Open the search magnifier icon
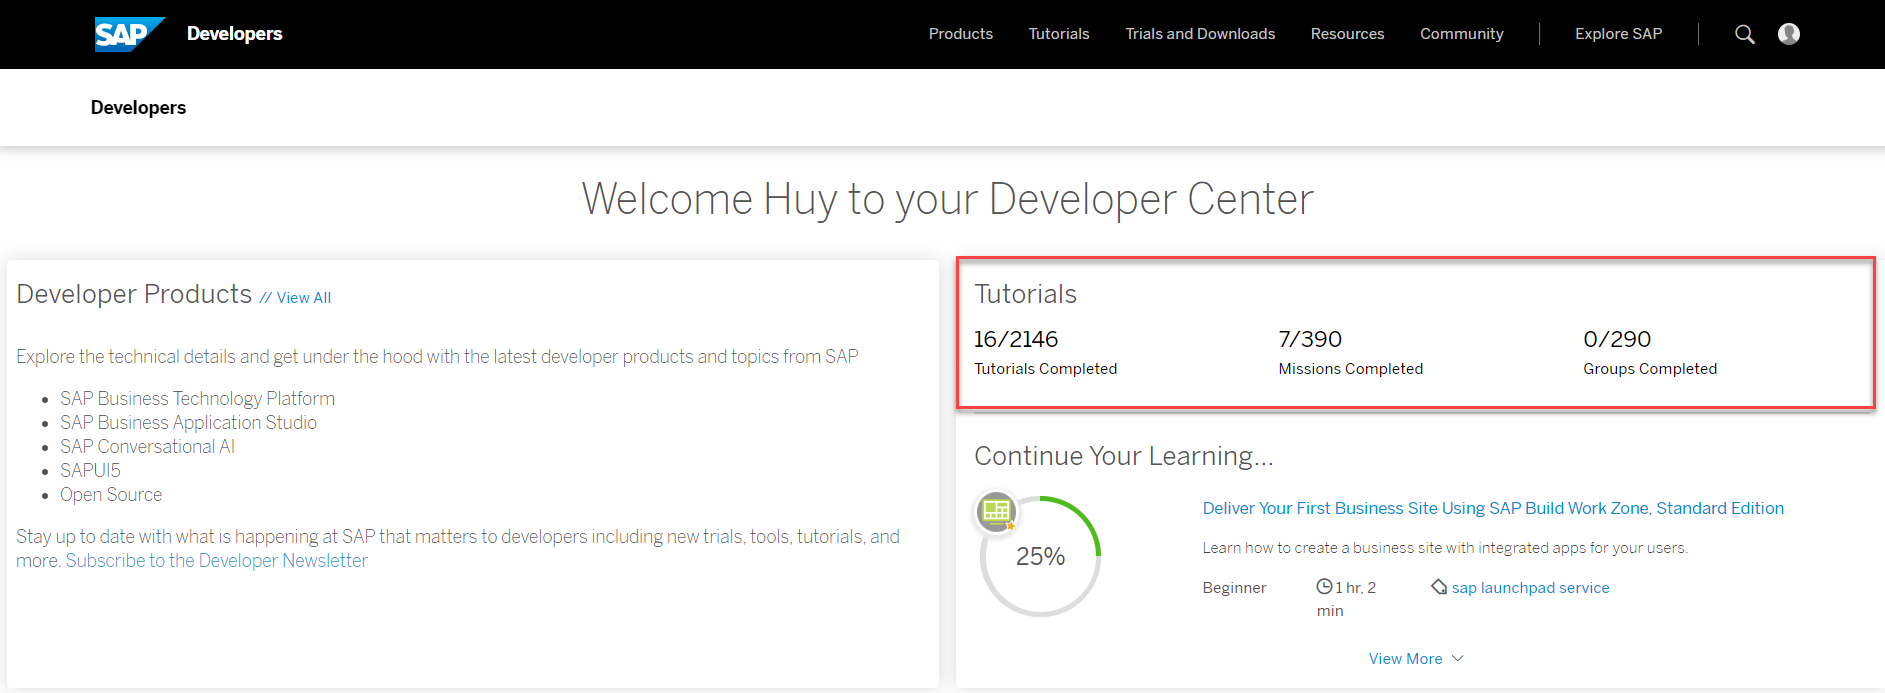 tap(1744, 34)
